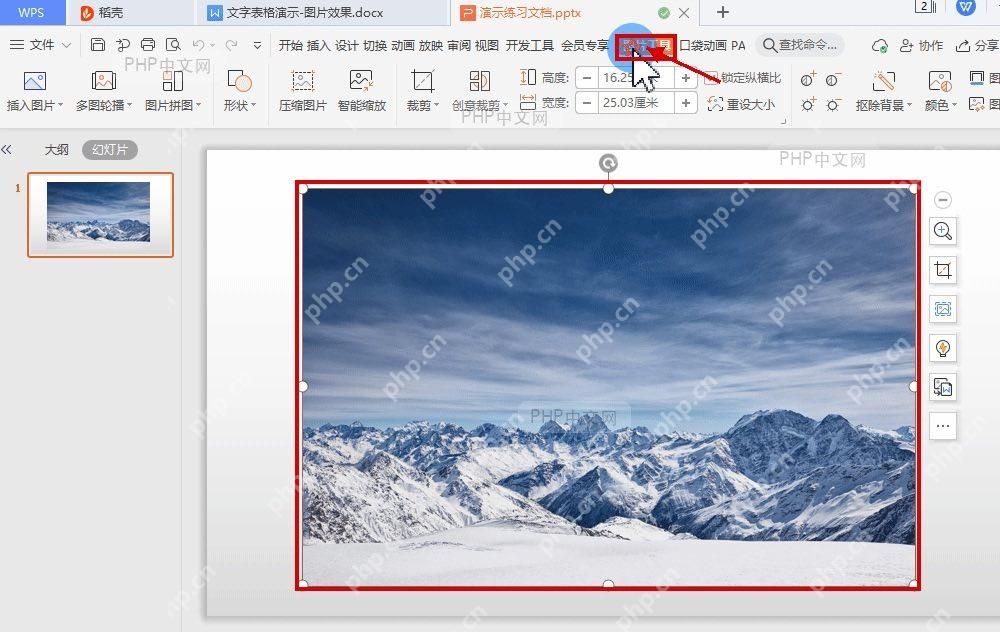Viewport: 1000px width, 632px height.
Task: Click the cloud sync status icon
Action: pyautogui.click(x=880, y=45)
